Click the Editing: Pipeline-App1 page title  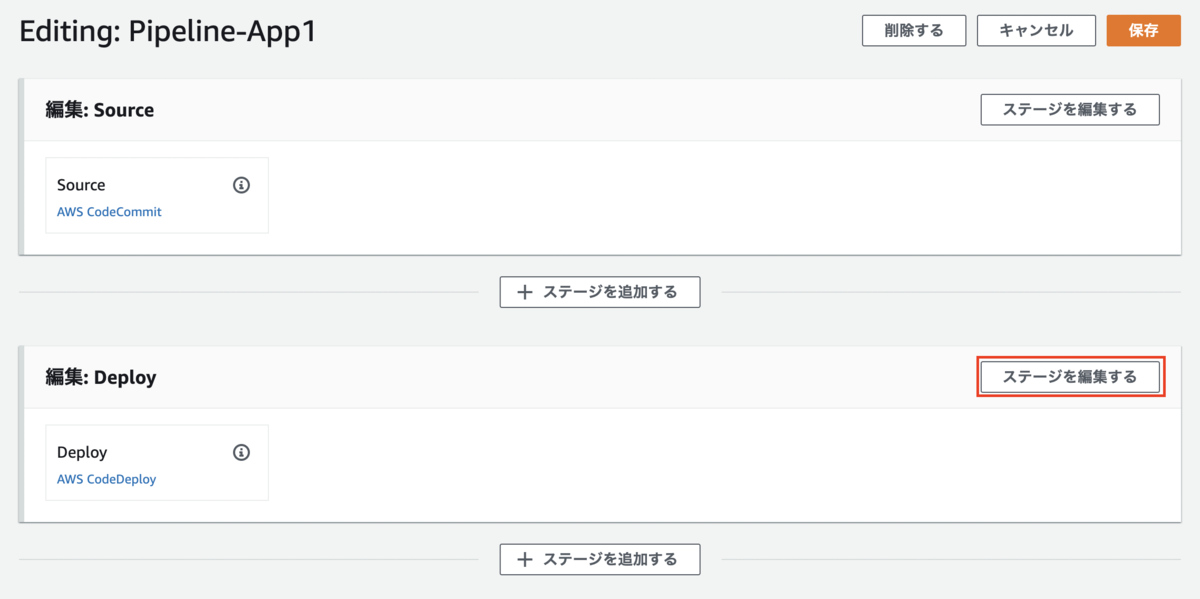pos(168,31)
